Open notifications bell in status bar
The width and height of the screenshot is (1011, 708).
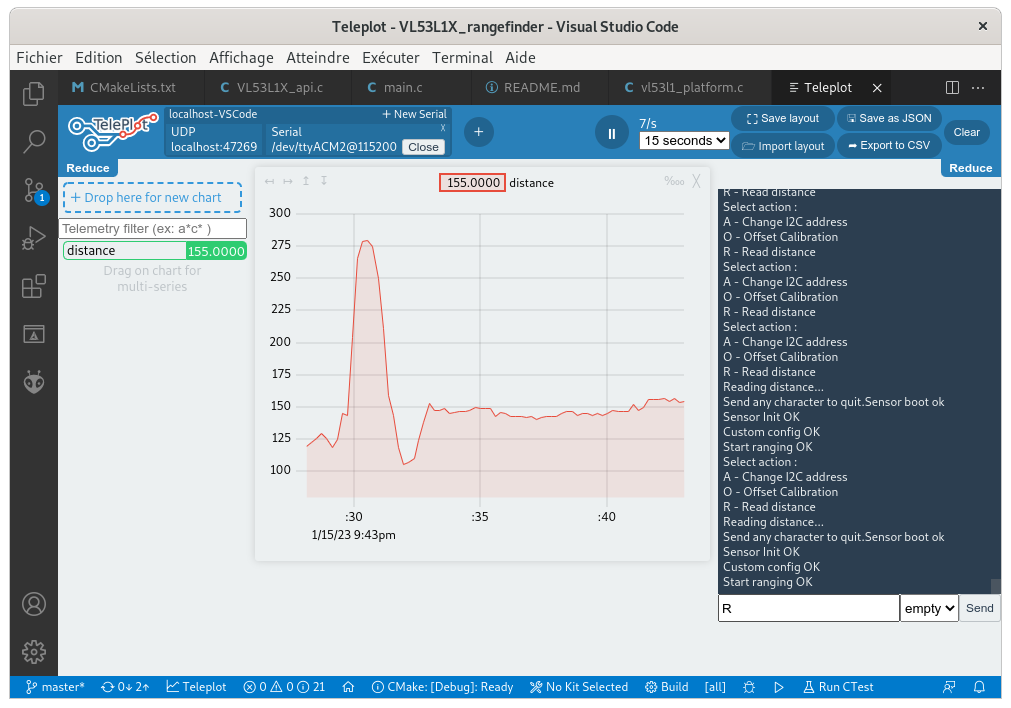pyautogui.click(x=979, y=687)
